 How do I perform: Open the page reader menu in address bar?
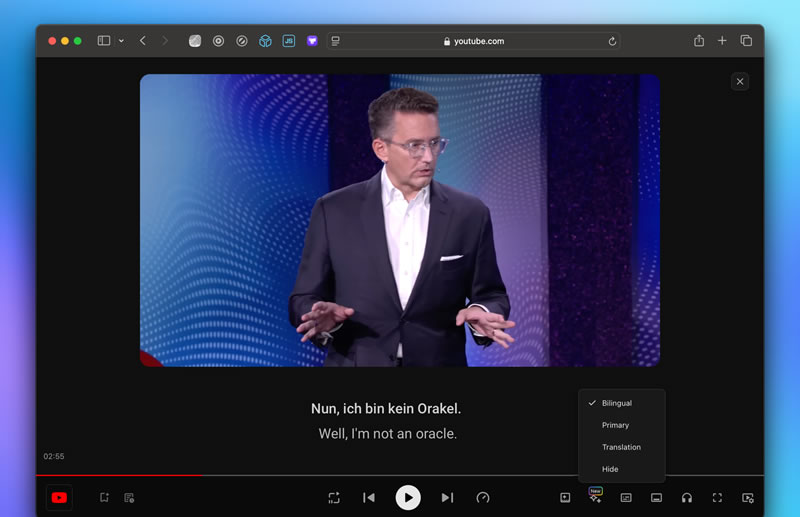tap(335, 41)
